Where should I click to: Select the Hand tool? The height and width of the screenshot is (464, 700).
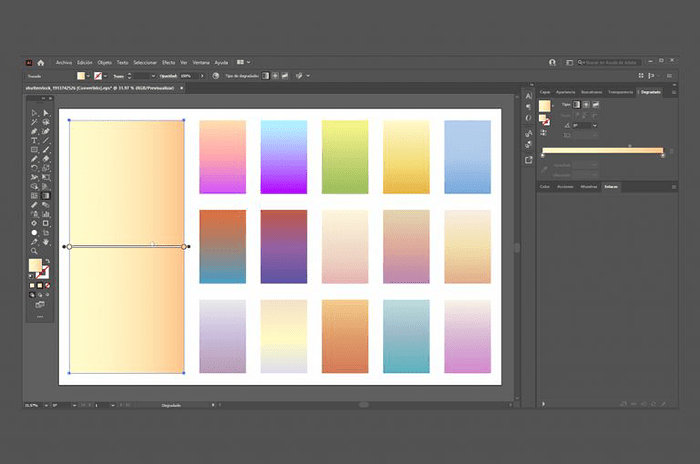(x=46, y=242)
